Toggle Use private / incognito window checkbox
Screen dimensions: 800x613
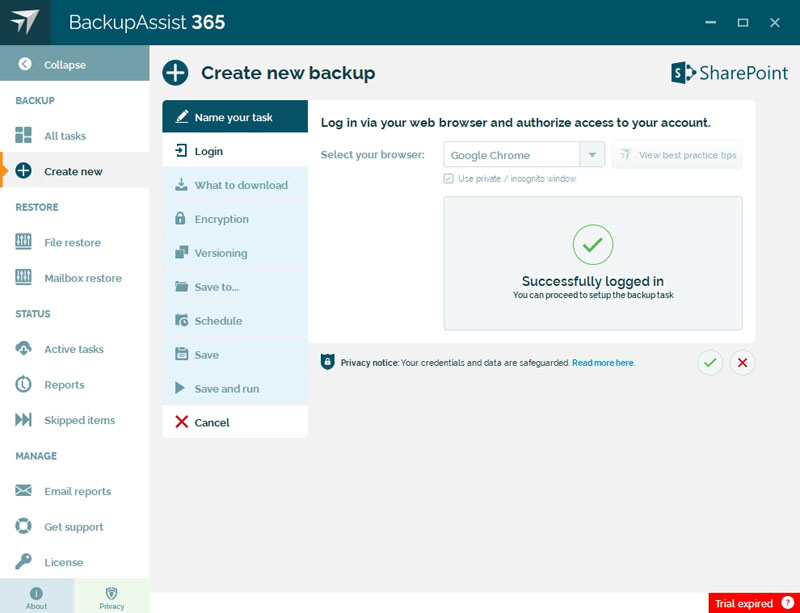point(448,179)
